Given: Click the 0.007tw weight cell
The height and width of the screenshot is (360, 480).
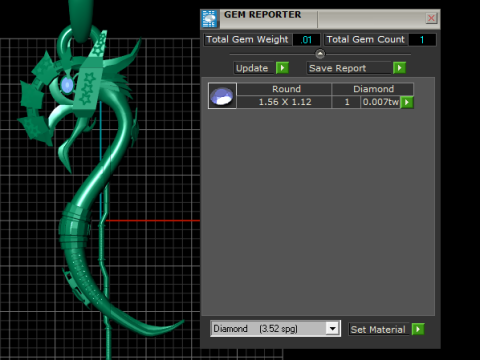Looking at the screenshot, I should point(380,102).
